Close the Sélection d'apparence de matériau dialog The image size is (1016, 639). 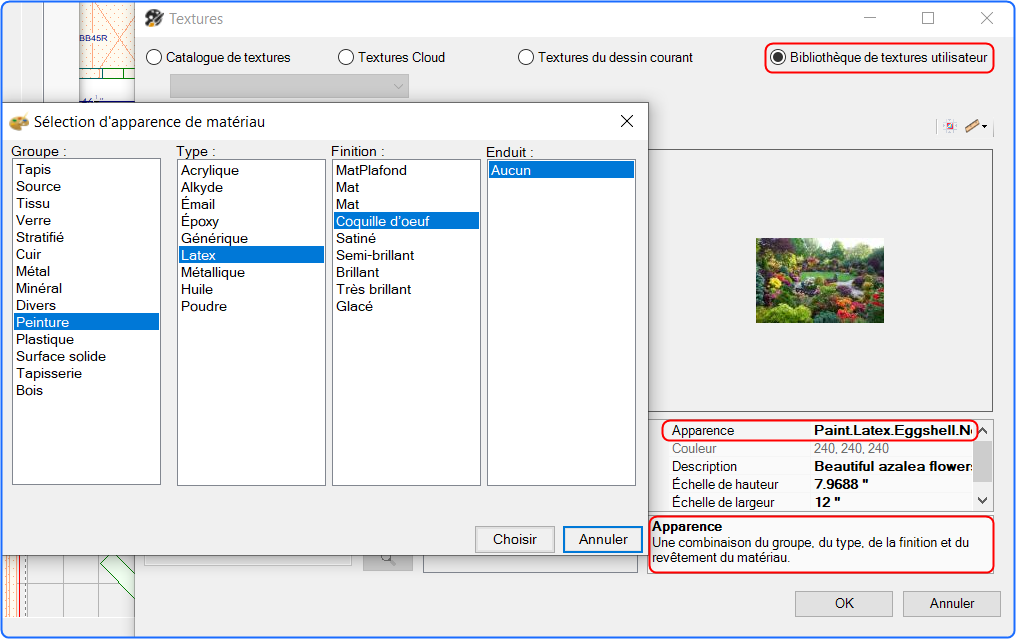pyautogui.click(x=627, y=121)
